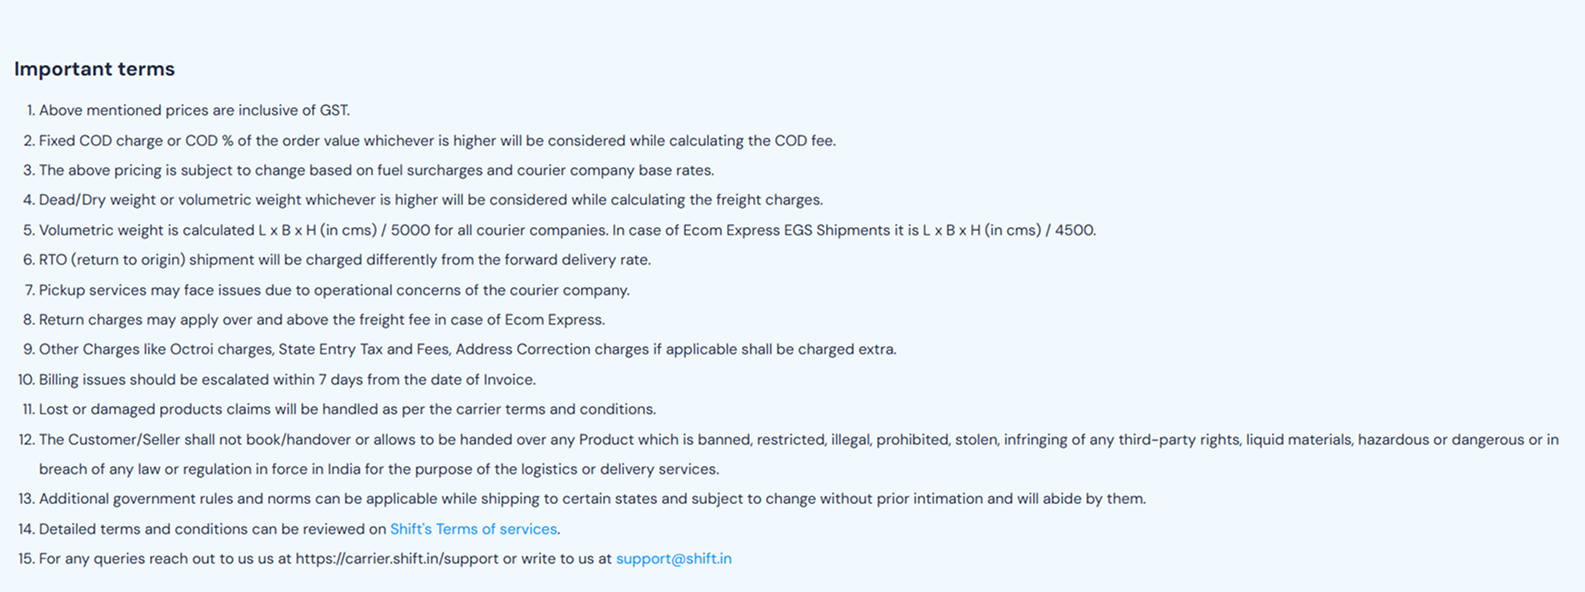The width and height of the screenshot is (1585, 592).
Task: Select the lost or damaged products term
Action: 347,409
